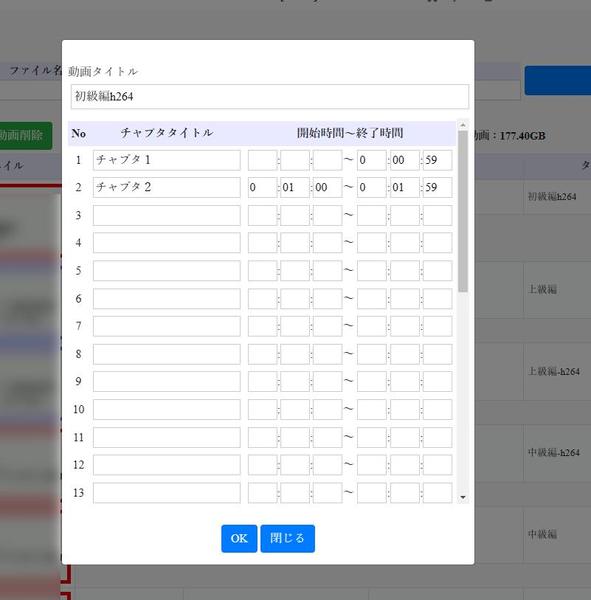The image size is (591, 600).
Task: Focus the row 8 chapter title input
Action: click(x=167, y=354)
